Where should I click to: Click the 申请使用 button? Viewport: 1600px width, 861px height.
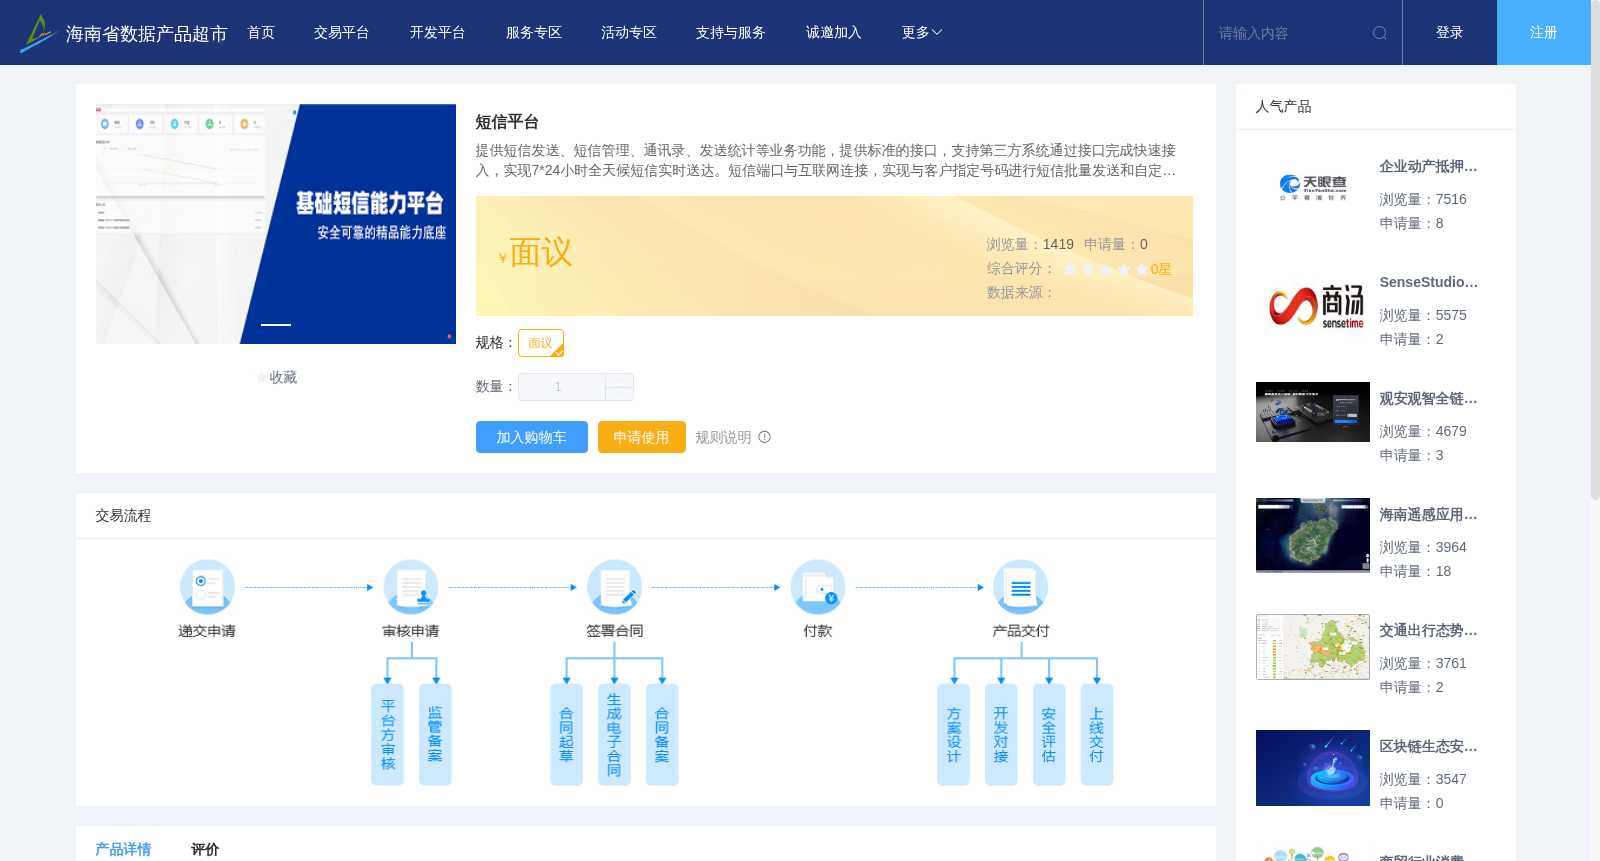coord(642,437)
